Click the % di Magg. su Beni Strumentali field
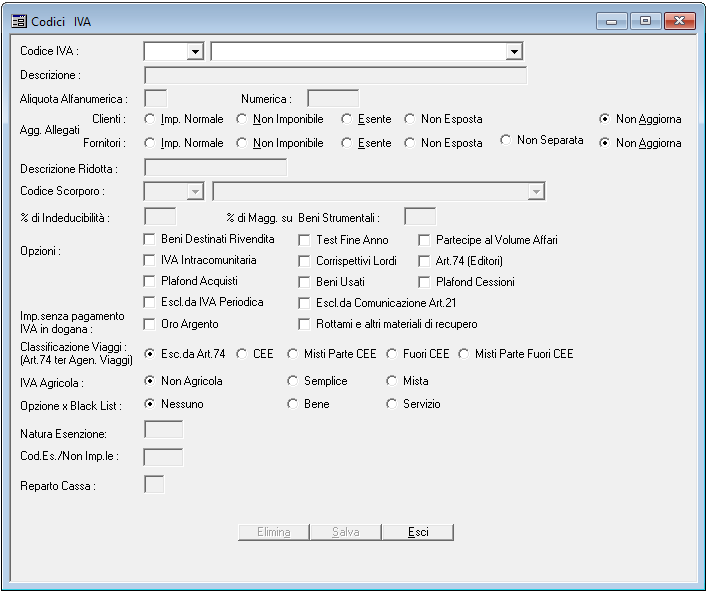The height and width of the screenshot is (592, 706). pos(420,217)
